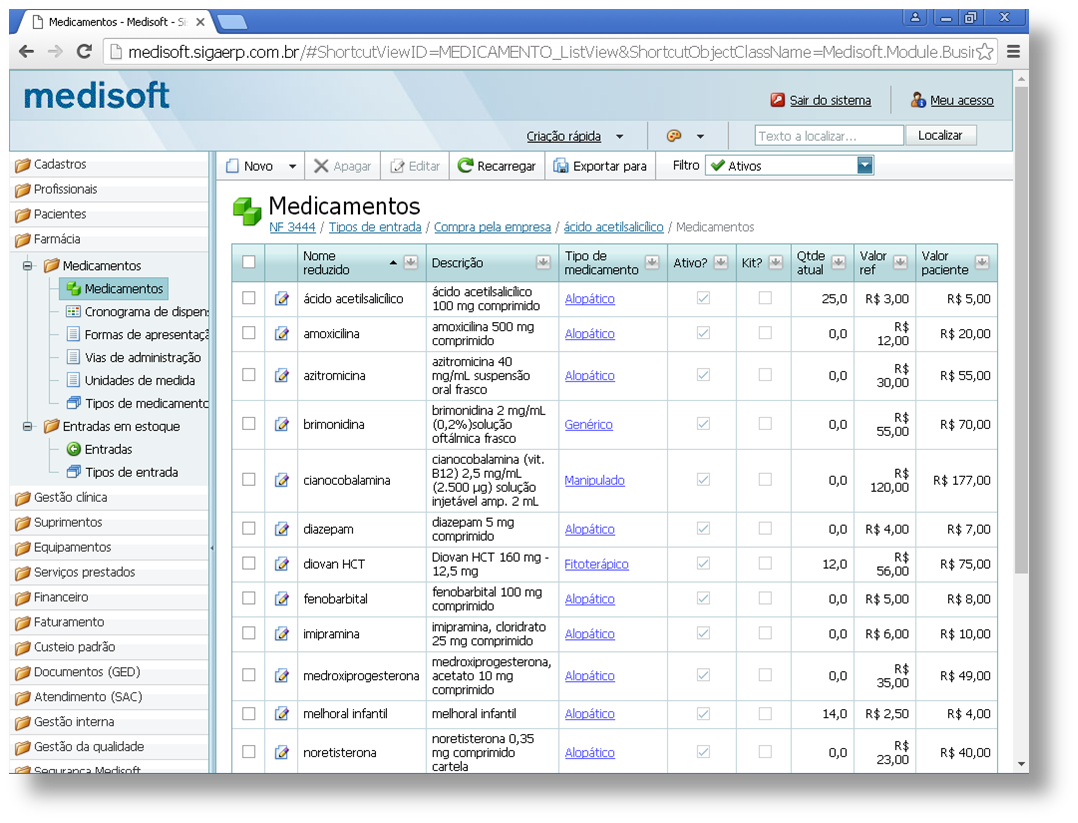Open edit icon for fenobarbital row

pyautogui.click(x=281, y=599)
